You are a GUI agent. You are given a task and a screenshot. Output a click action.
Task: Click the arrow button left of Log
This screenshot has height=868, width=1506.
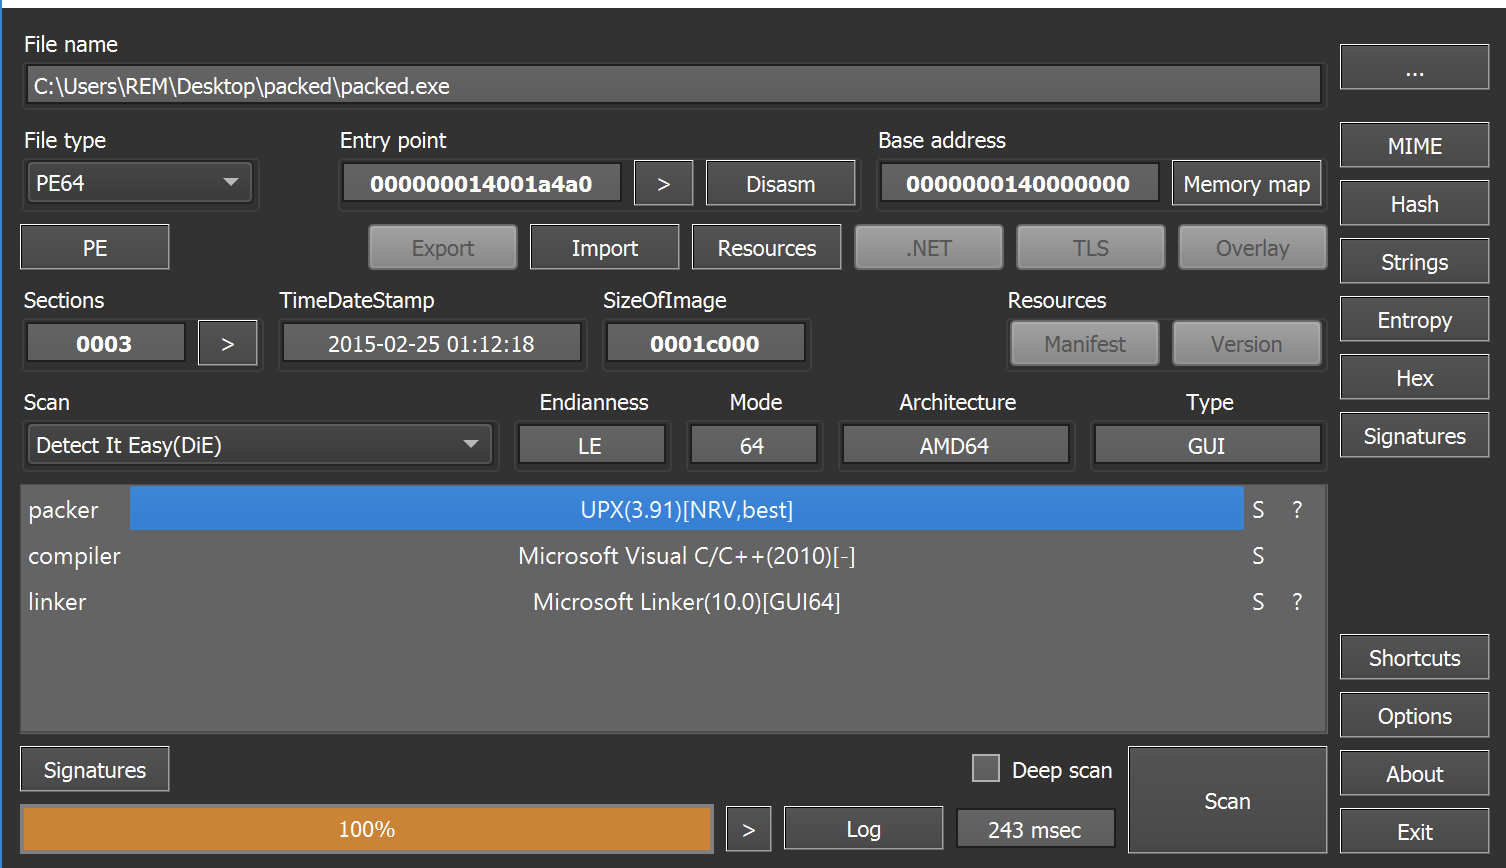pos(748,829)
